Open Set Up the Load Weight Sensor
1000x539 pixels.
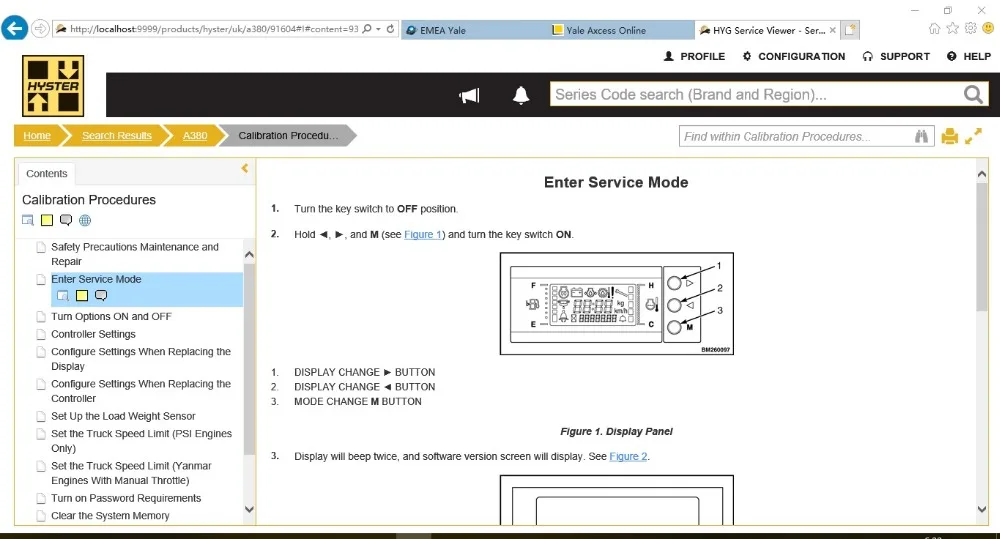[123, 416]
